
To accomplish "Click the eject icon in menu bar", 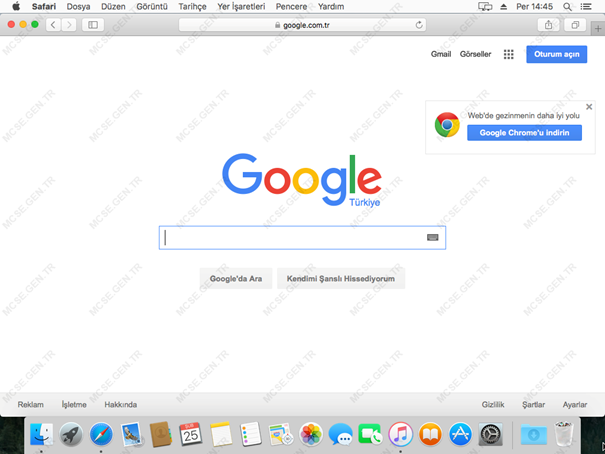I will pyautogui.click(x=504, y=7).
